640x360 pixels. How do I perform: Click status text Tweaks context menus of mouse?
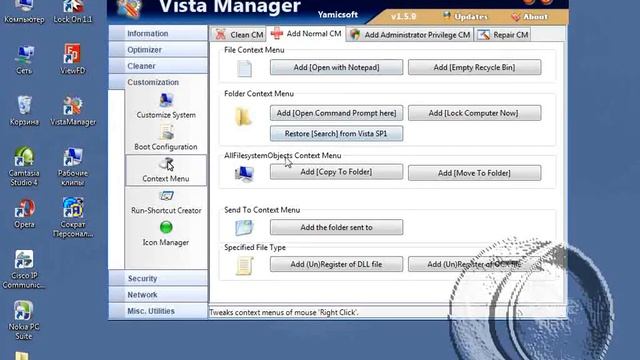(x=284, y=313)
